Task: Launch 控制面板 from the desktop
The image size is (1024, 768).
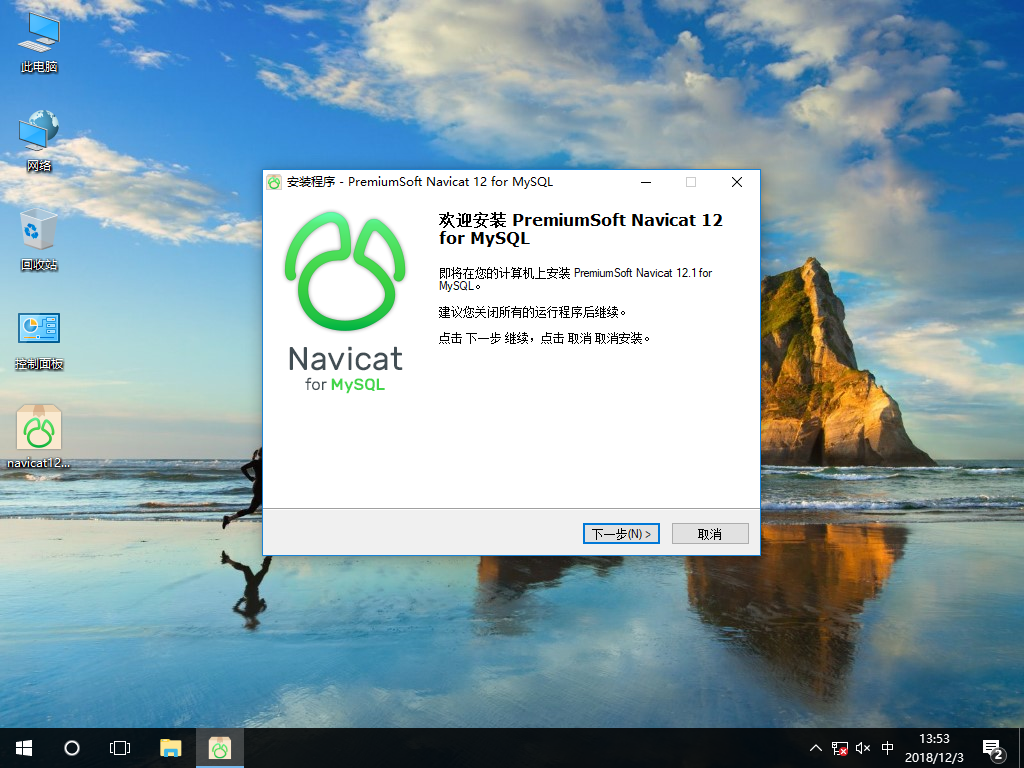Action: click(x=38, y=335)
